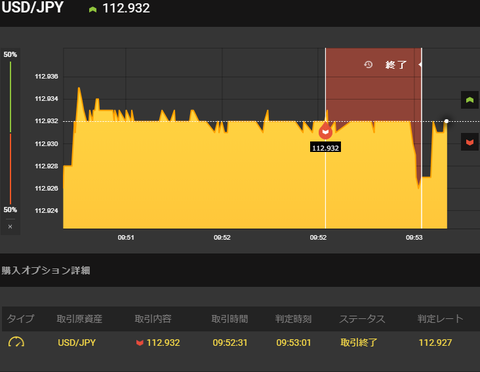The width and height of the screenshot is (480, 372).
Task: Click the 取引内容 column header
Action: tap(153, 319)
